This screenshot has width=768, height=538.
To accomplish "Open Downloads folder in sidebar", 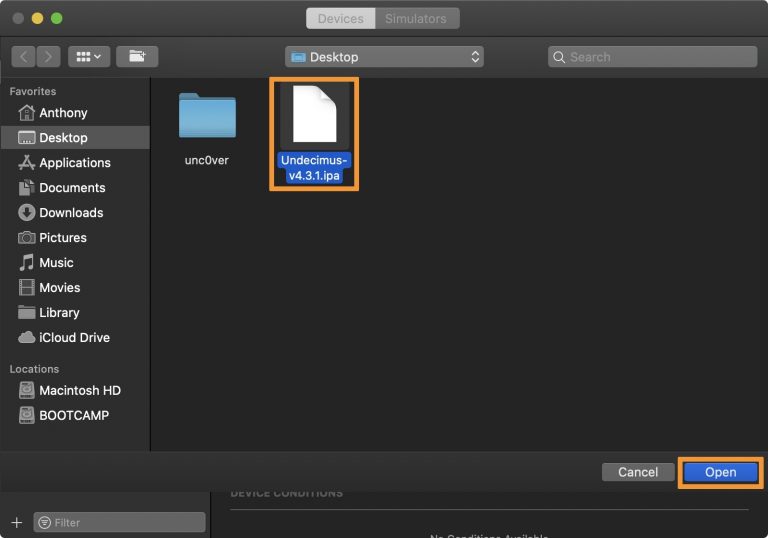I will pyautogui.click(x=75, y=213).
